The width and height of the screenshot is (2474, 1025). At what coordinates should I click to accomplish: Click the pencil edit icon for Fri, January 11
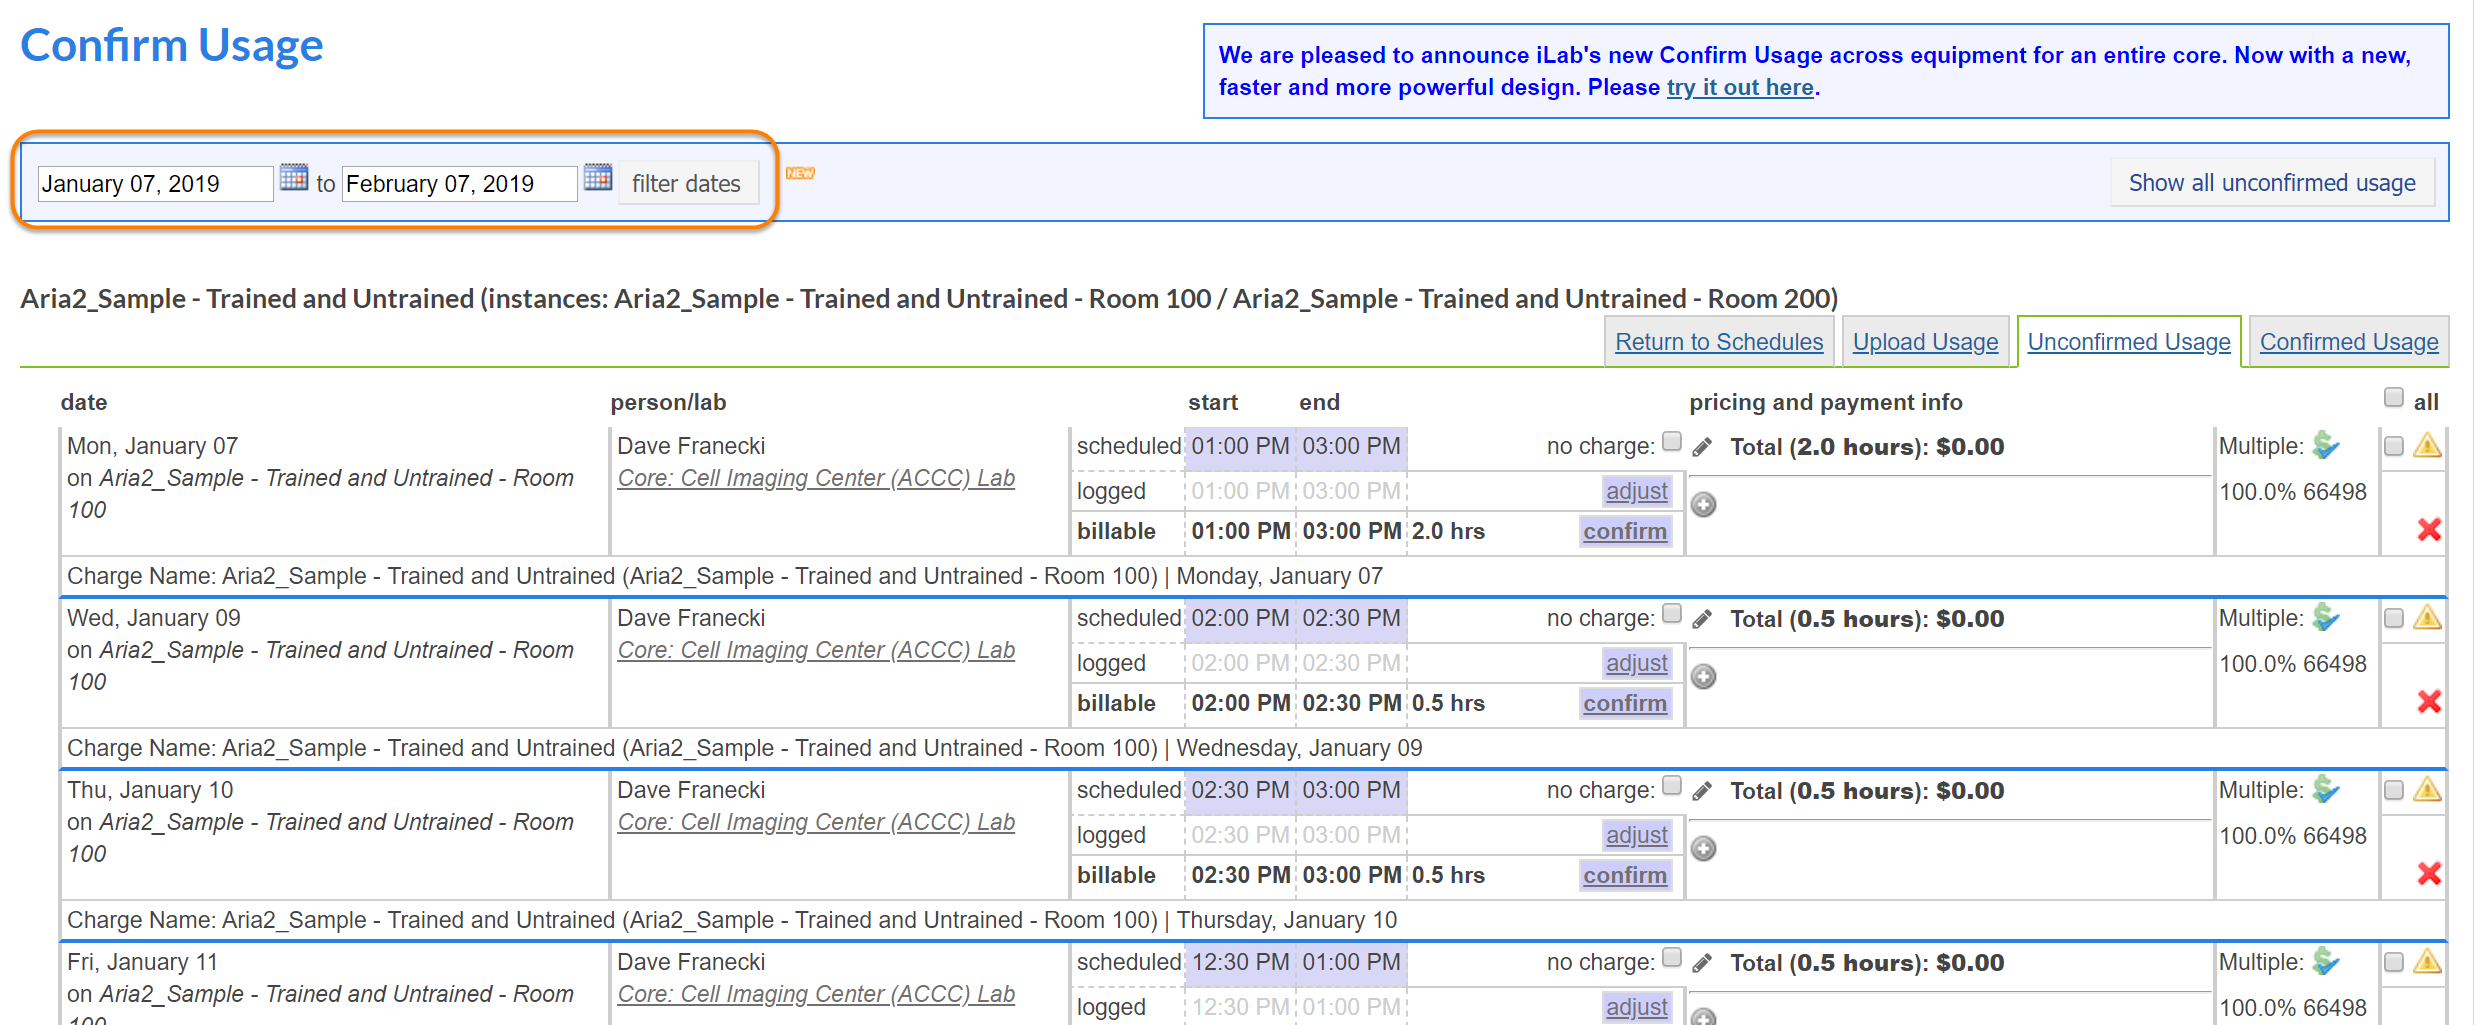pos(1702,963)
